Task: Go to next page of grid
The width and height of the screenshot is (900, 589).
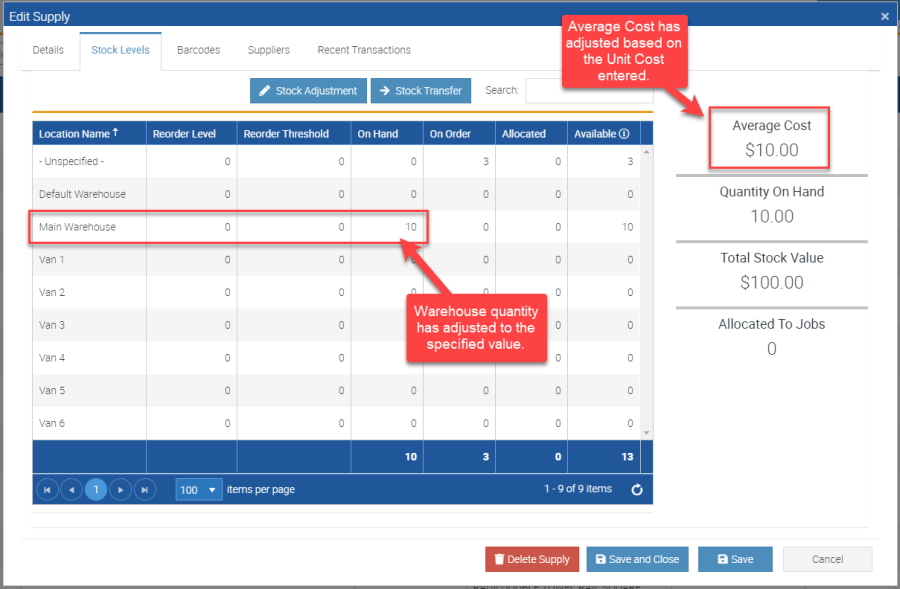Action: (120, 490)
